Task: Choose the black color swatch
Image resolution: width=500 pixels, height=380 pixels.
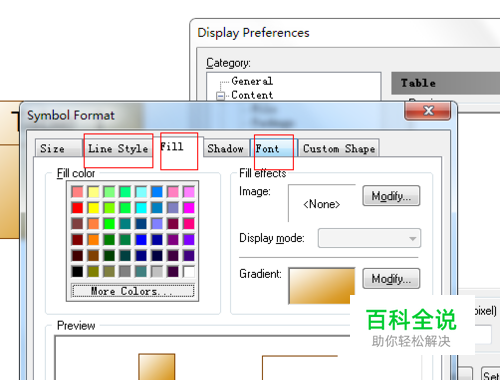Action: pos(77,271)
